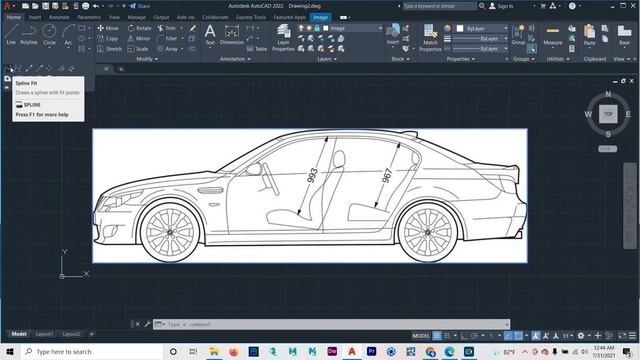640x360 pixels.
Task: Switch to the Layout1 tab
Action: point(44,334)
